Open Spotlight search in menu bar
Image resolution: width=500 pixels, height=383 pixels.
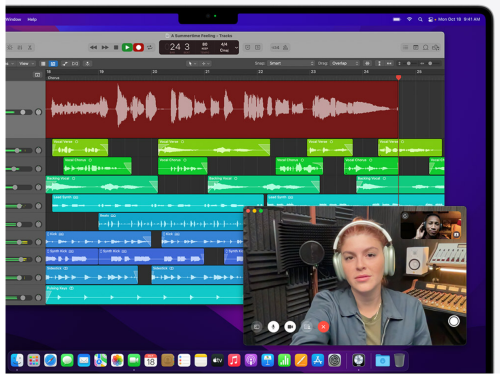click(x=420, y=19)
